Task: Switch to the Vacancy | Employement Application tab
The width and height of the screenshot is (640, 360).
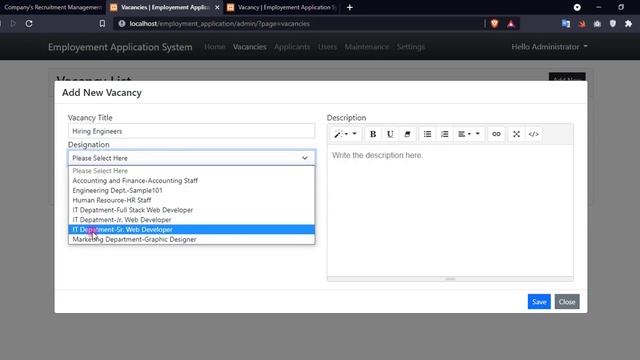Action: 282,7
